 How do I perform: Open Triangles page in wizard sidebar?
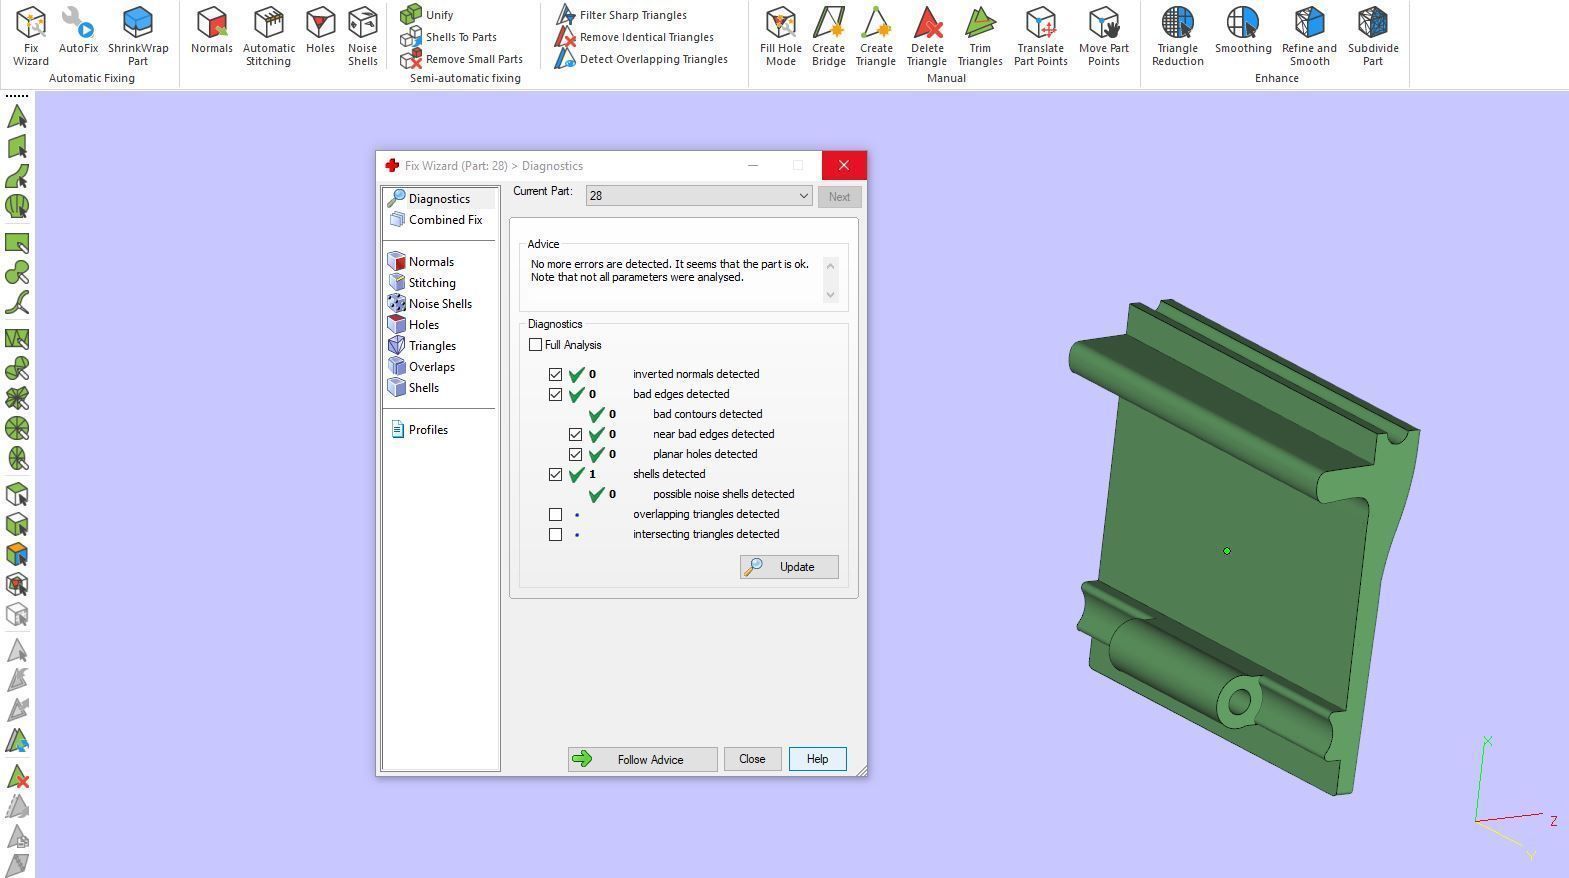click(431, 346)
